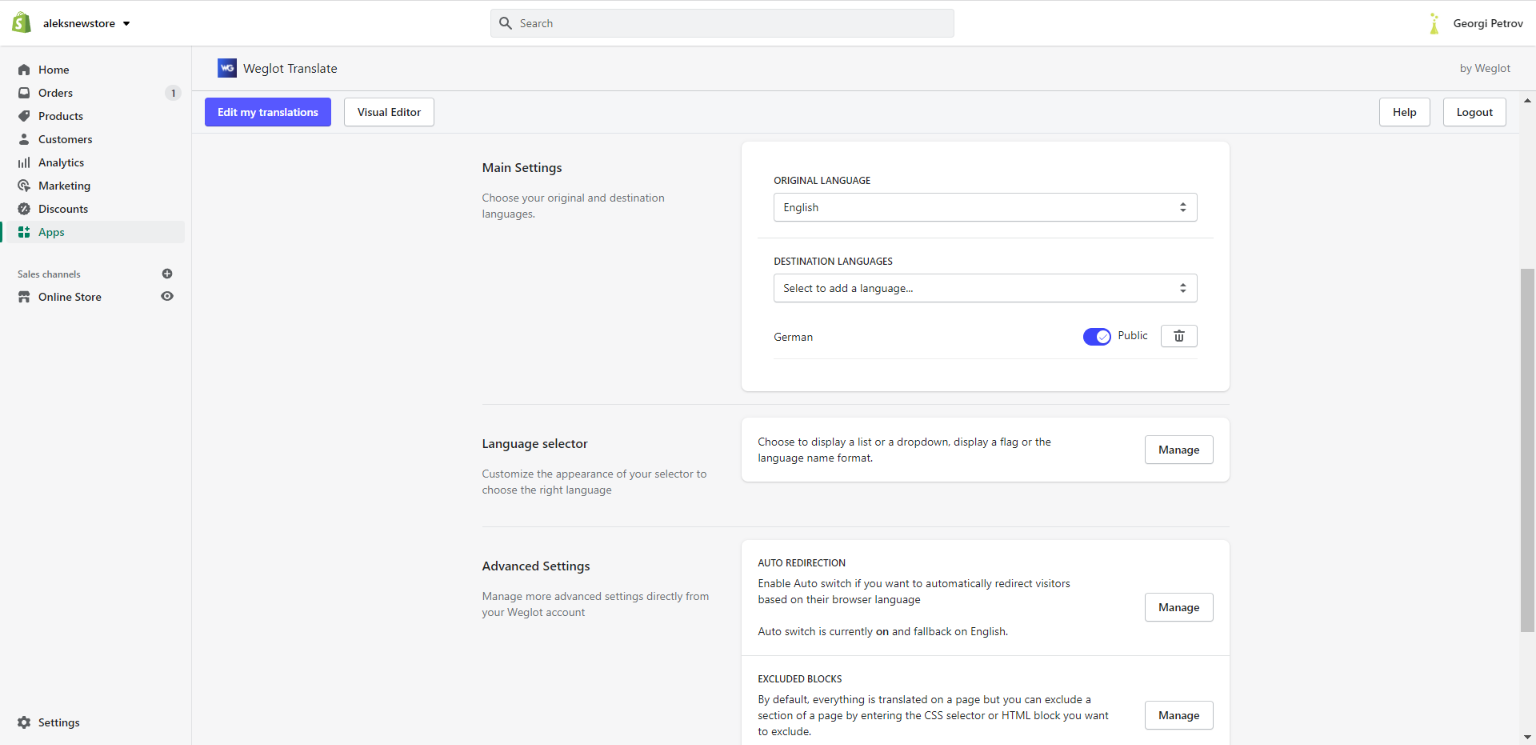Viewport: 1536px width, 745px height.
Task: Click the Main Settings heading
Action: [x=522, y=168]
